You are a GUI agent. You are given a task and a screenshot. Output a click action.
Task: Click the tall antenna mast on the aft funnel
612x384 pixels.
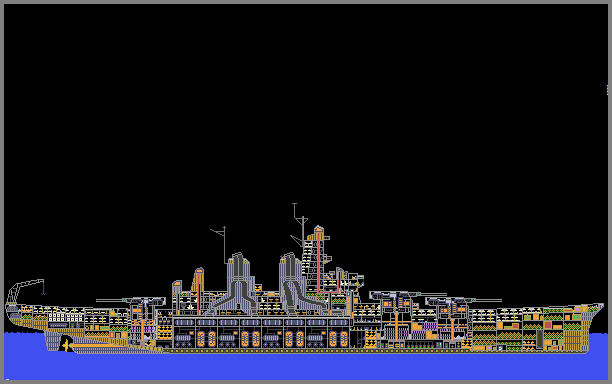[224, 244]
